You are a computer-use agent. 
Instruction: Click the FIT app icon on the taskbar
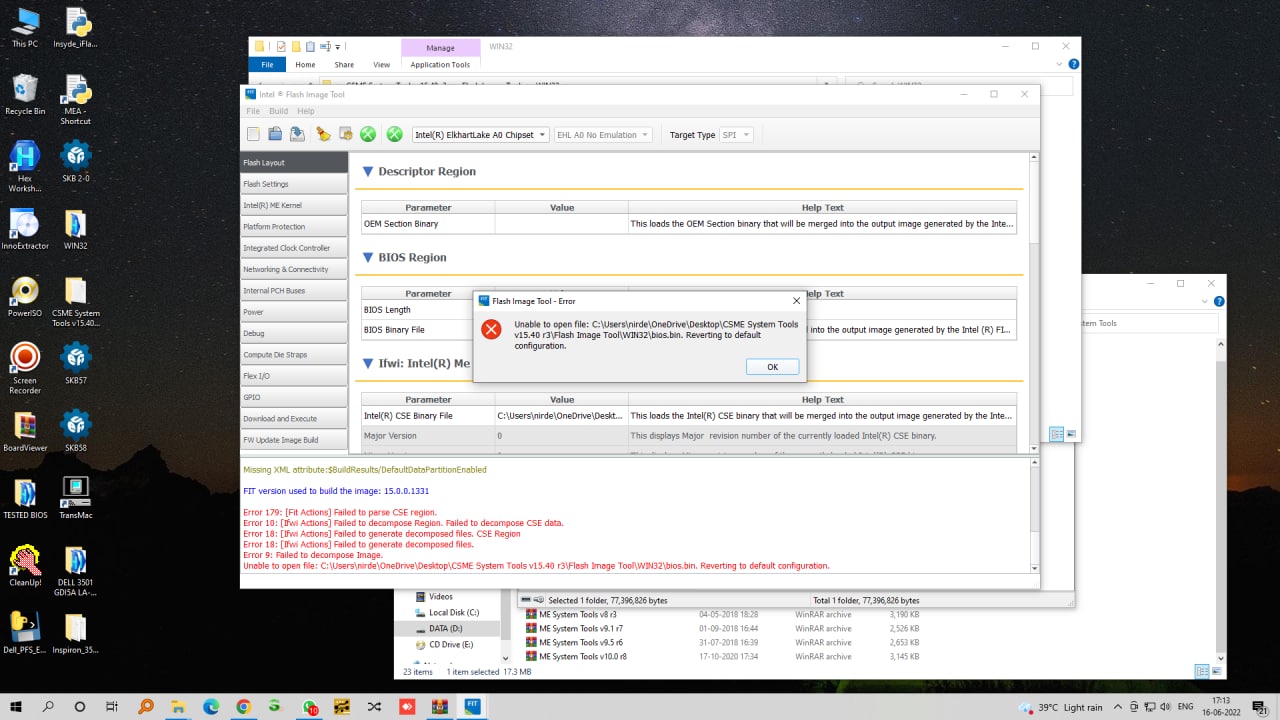pos(472,706)
